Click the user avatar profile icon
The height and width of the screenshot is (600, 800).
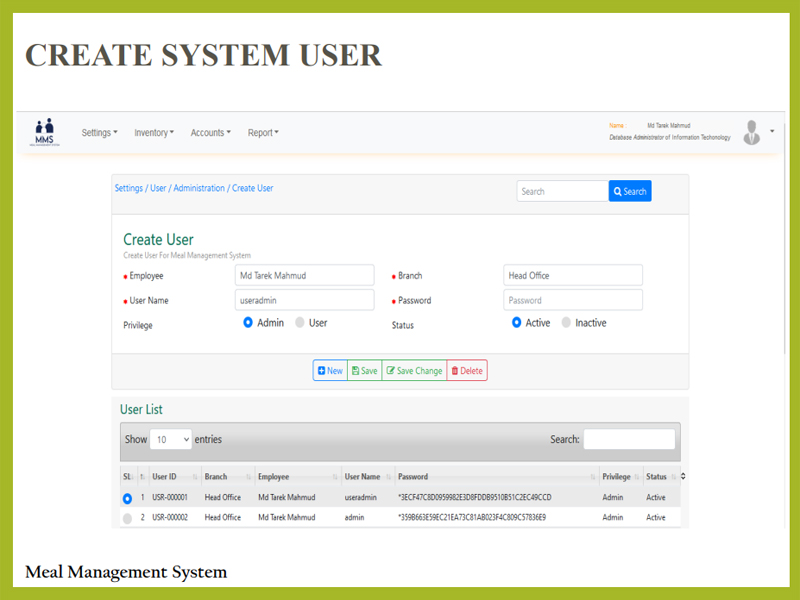click(752, 132)
